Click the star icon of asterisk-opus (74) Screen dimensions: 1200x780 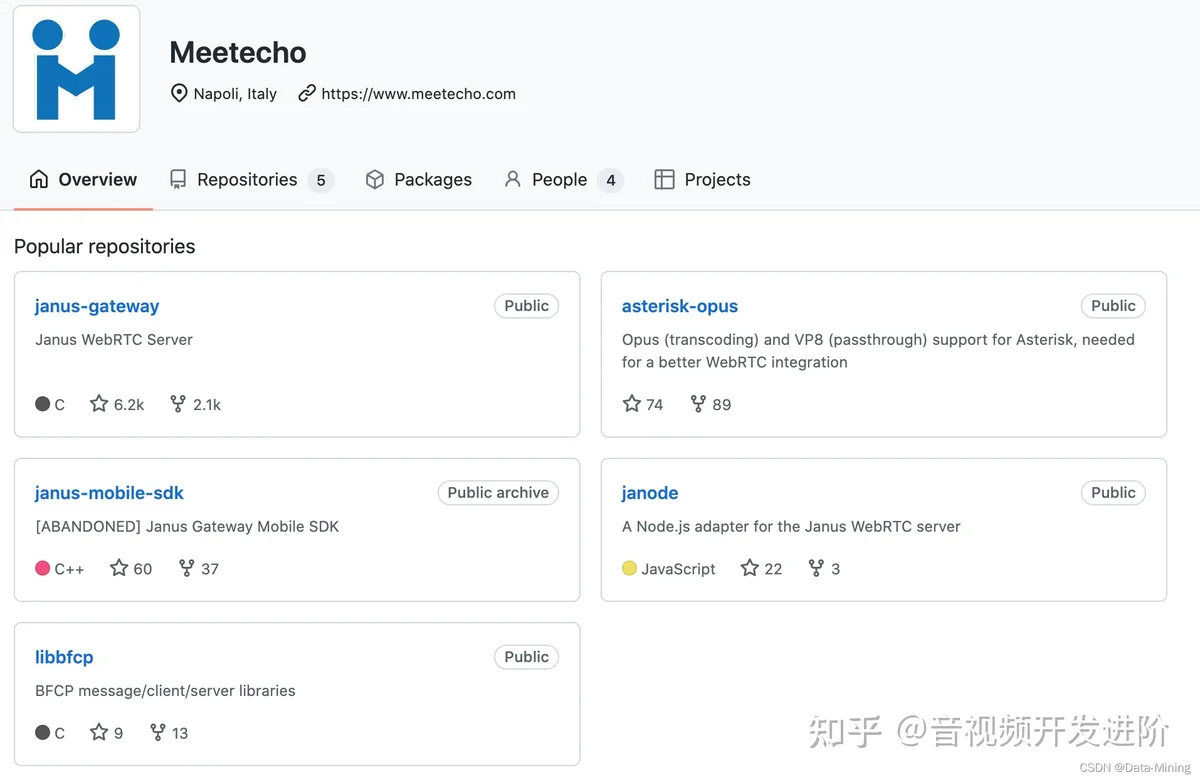point(632,404)
